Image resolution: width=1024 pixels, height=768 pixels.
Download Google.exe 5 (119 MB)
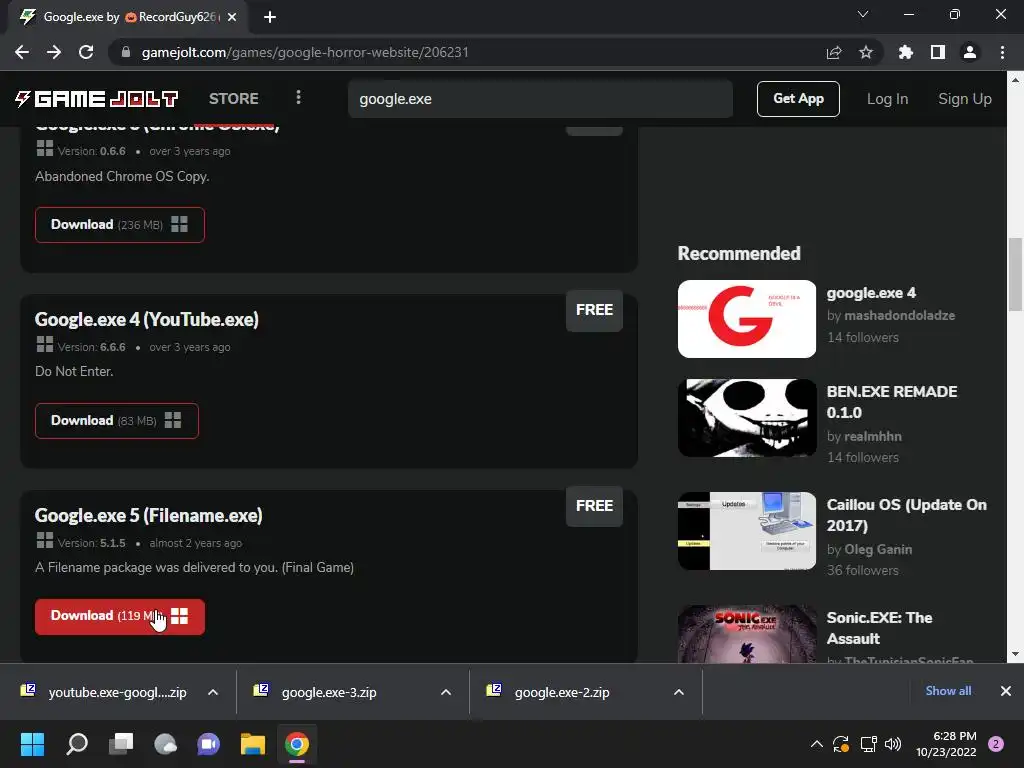(120, 616)
